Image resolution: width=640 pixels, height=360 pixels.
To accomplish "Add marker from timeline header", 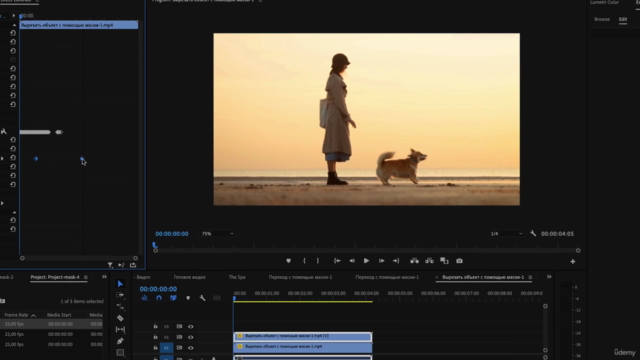I will click(188, 298).
